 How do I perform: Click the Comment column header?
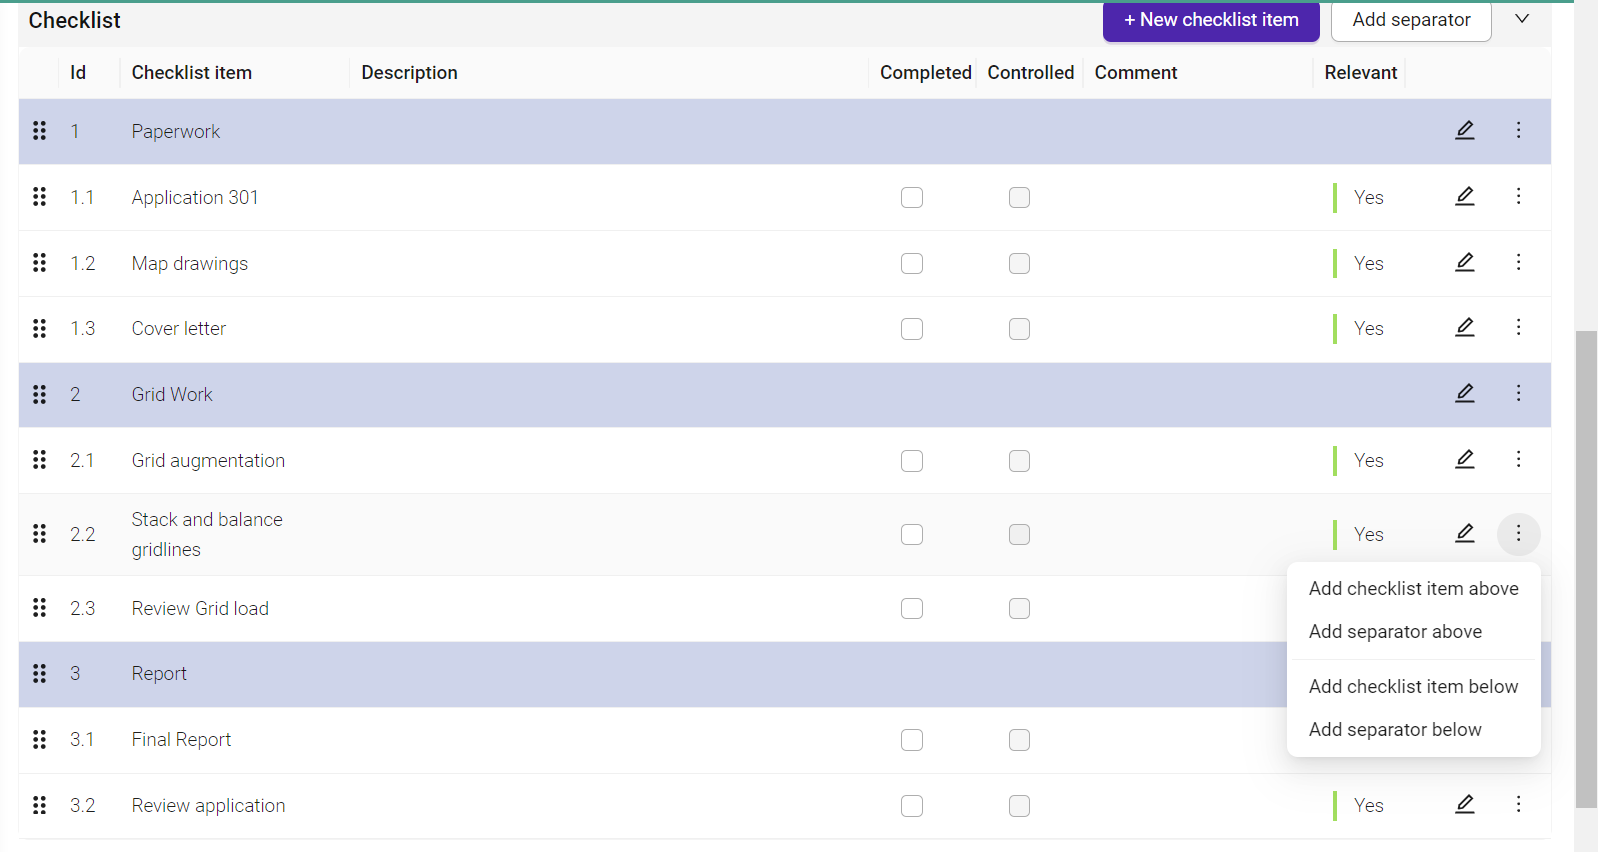click(1136, 72)
